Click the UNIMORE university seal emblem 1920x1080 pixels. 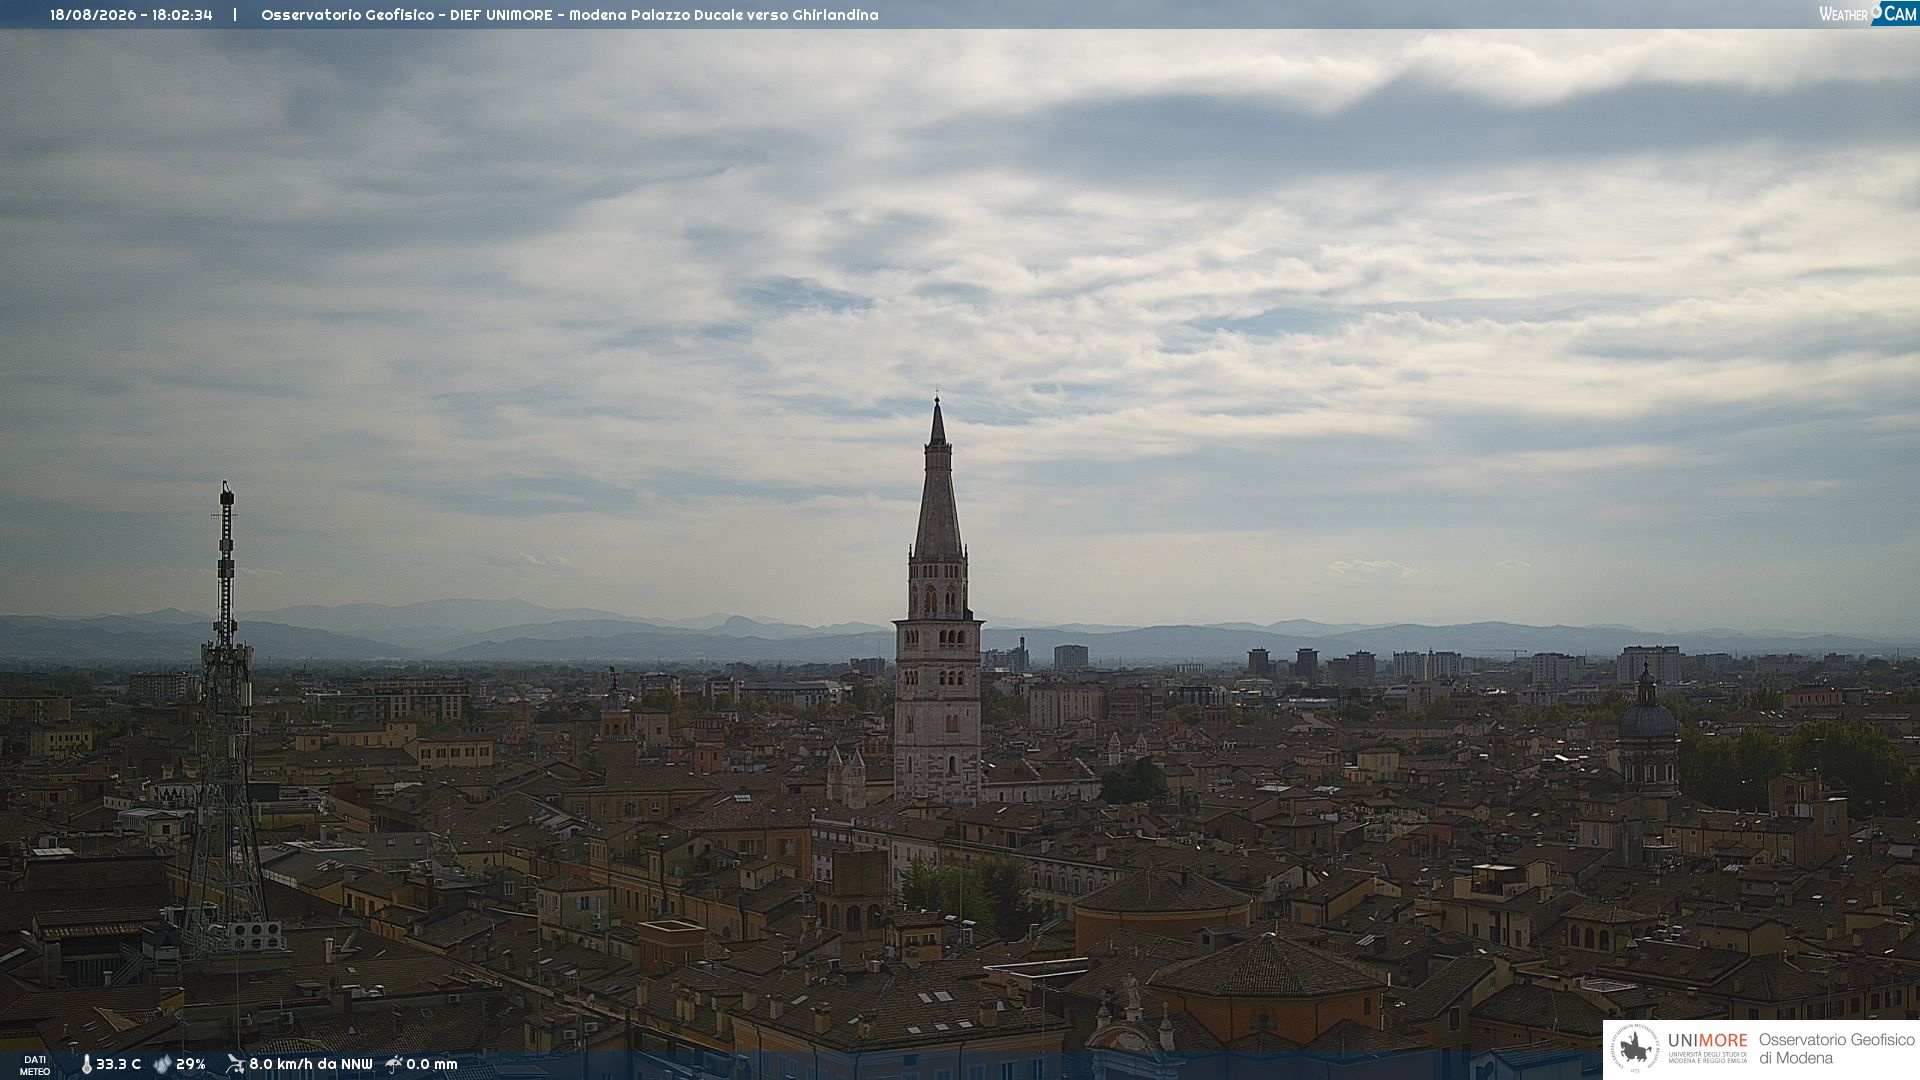point(1635,1049)
